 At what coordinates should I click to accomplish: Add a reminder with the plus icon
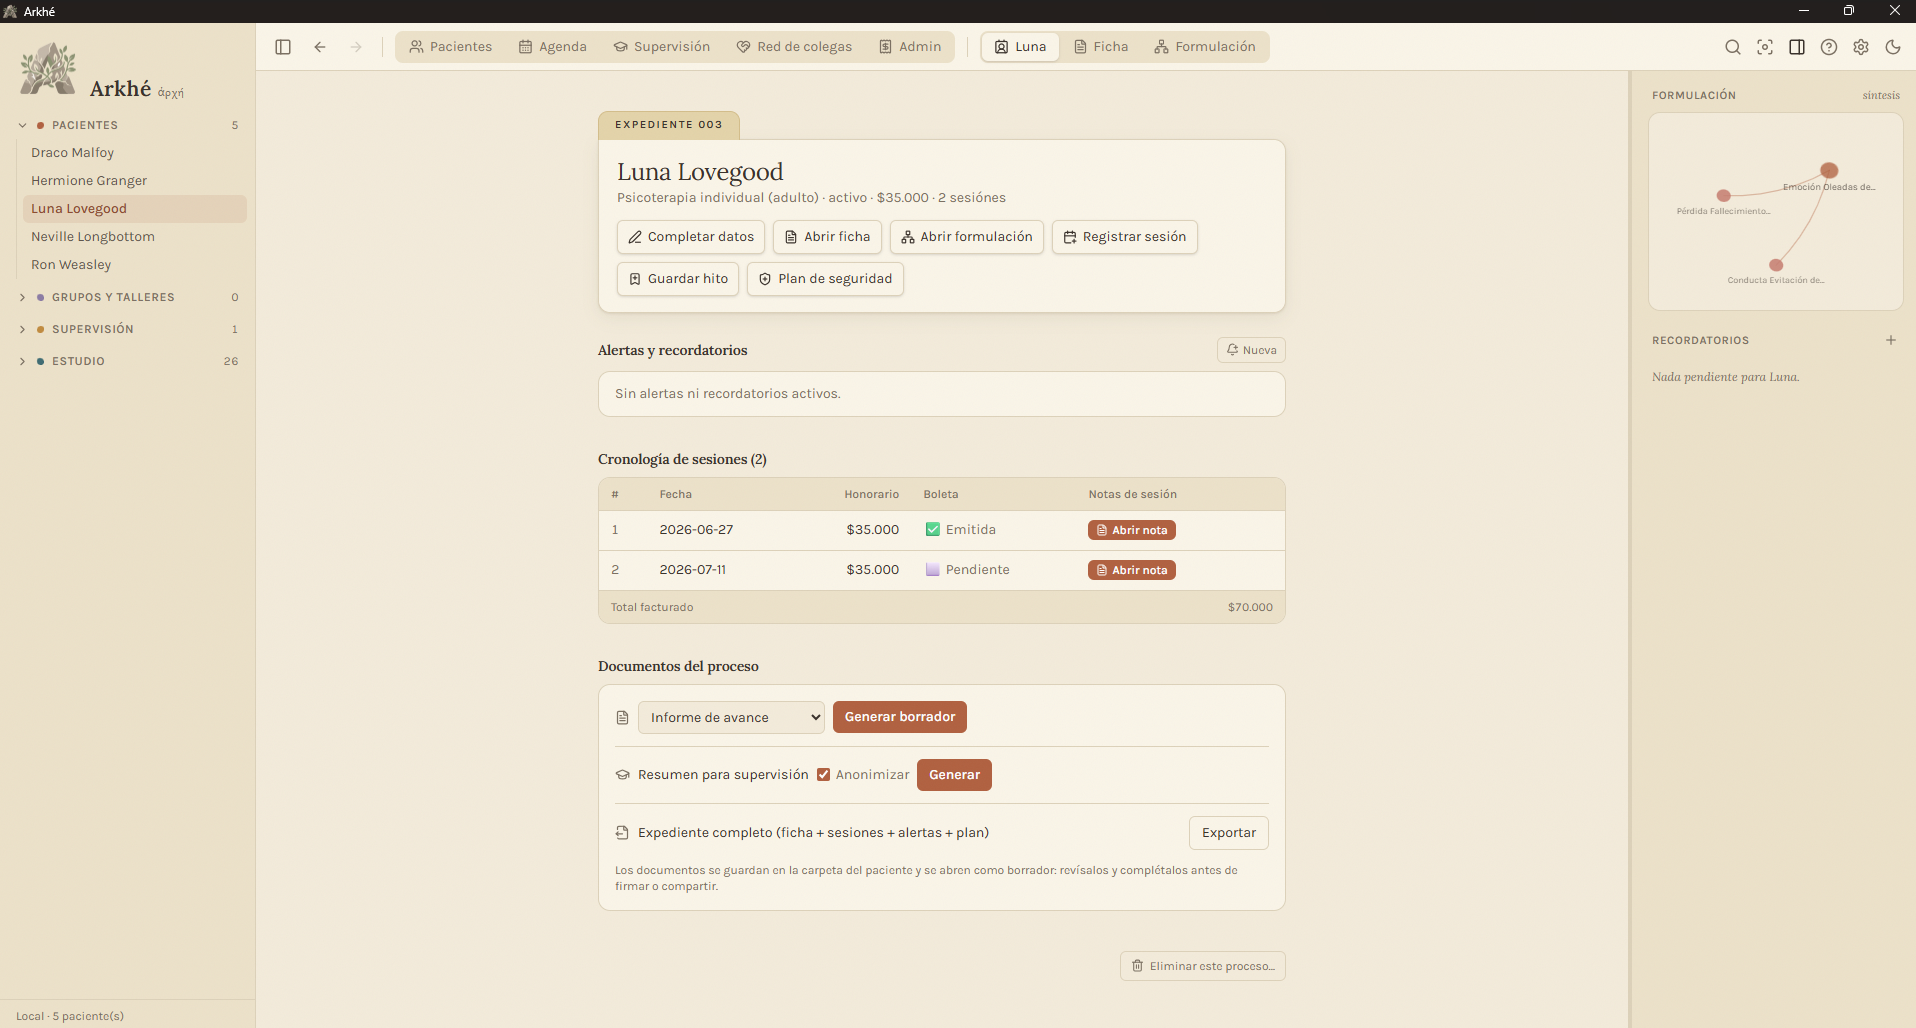[x=1891, y=340]
